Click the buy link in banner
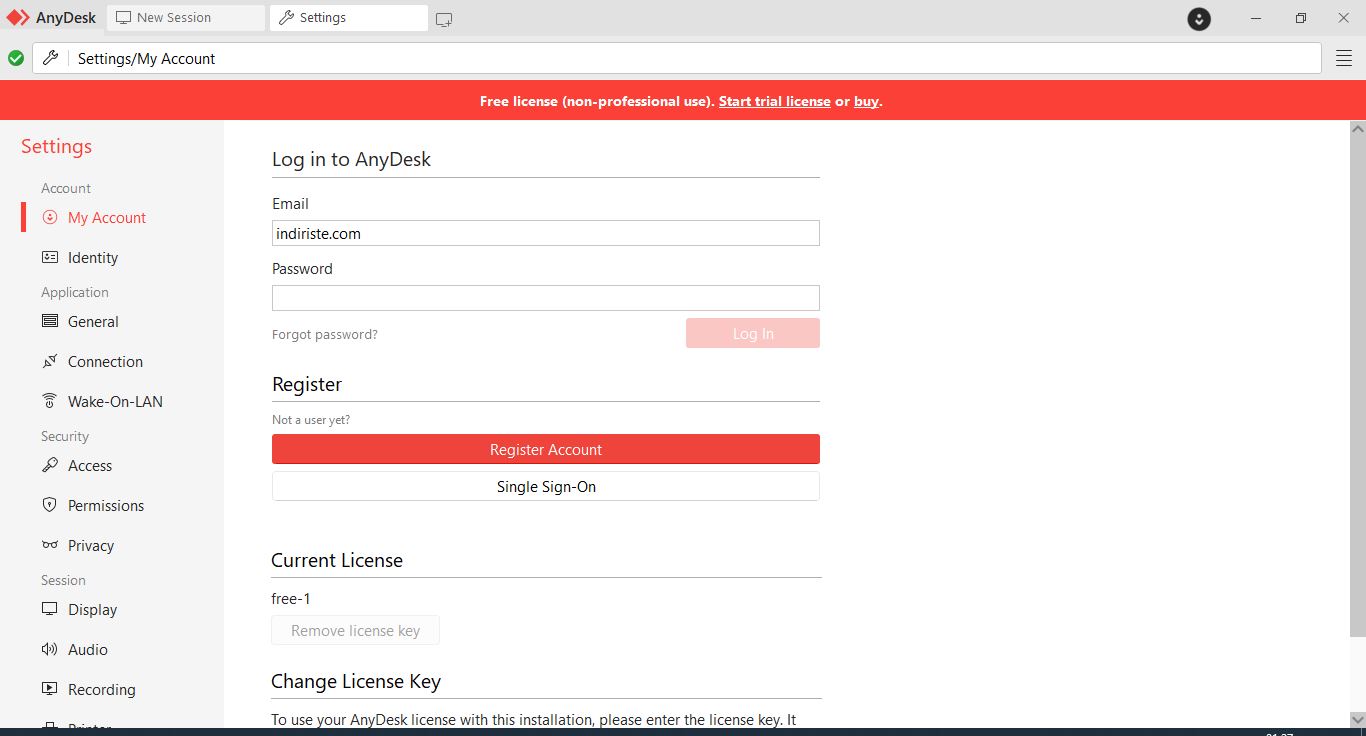 pos(866,101)
